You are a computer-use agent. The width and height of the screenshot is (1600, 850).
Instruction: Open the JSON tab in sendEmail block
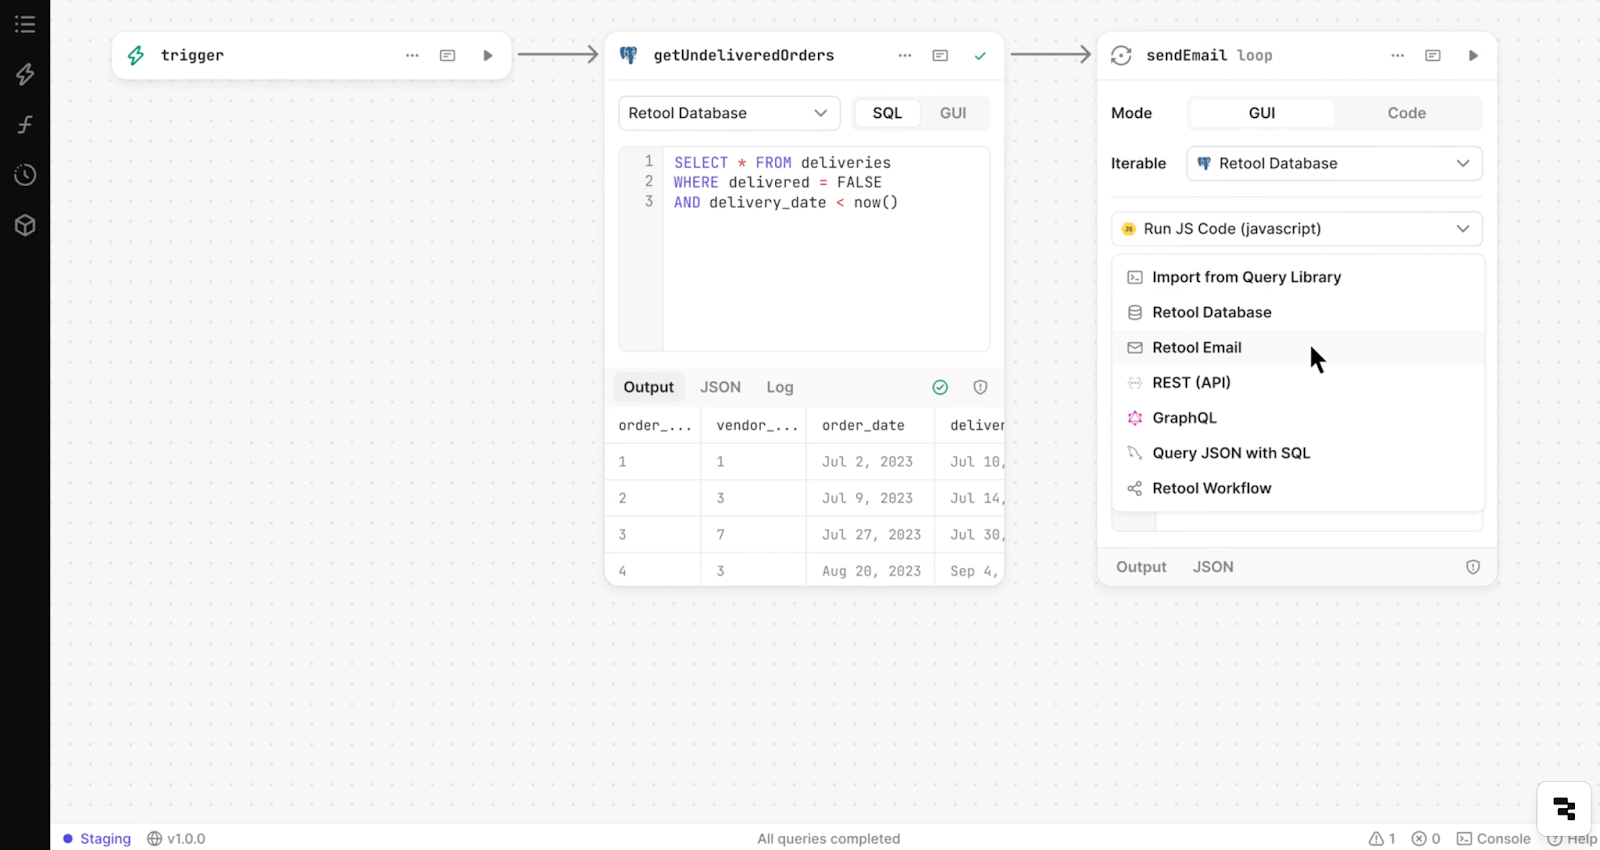[x=1213, y=567]
